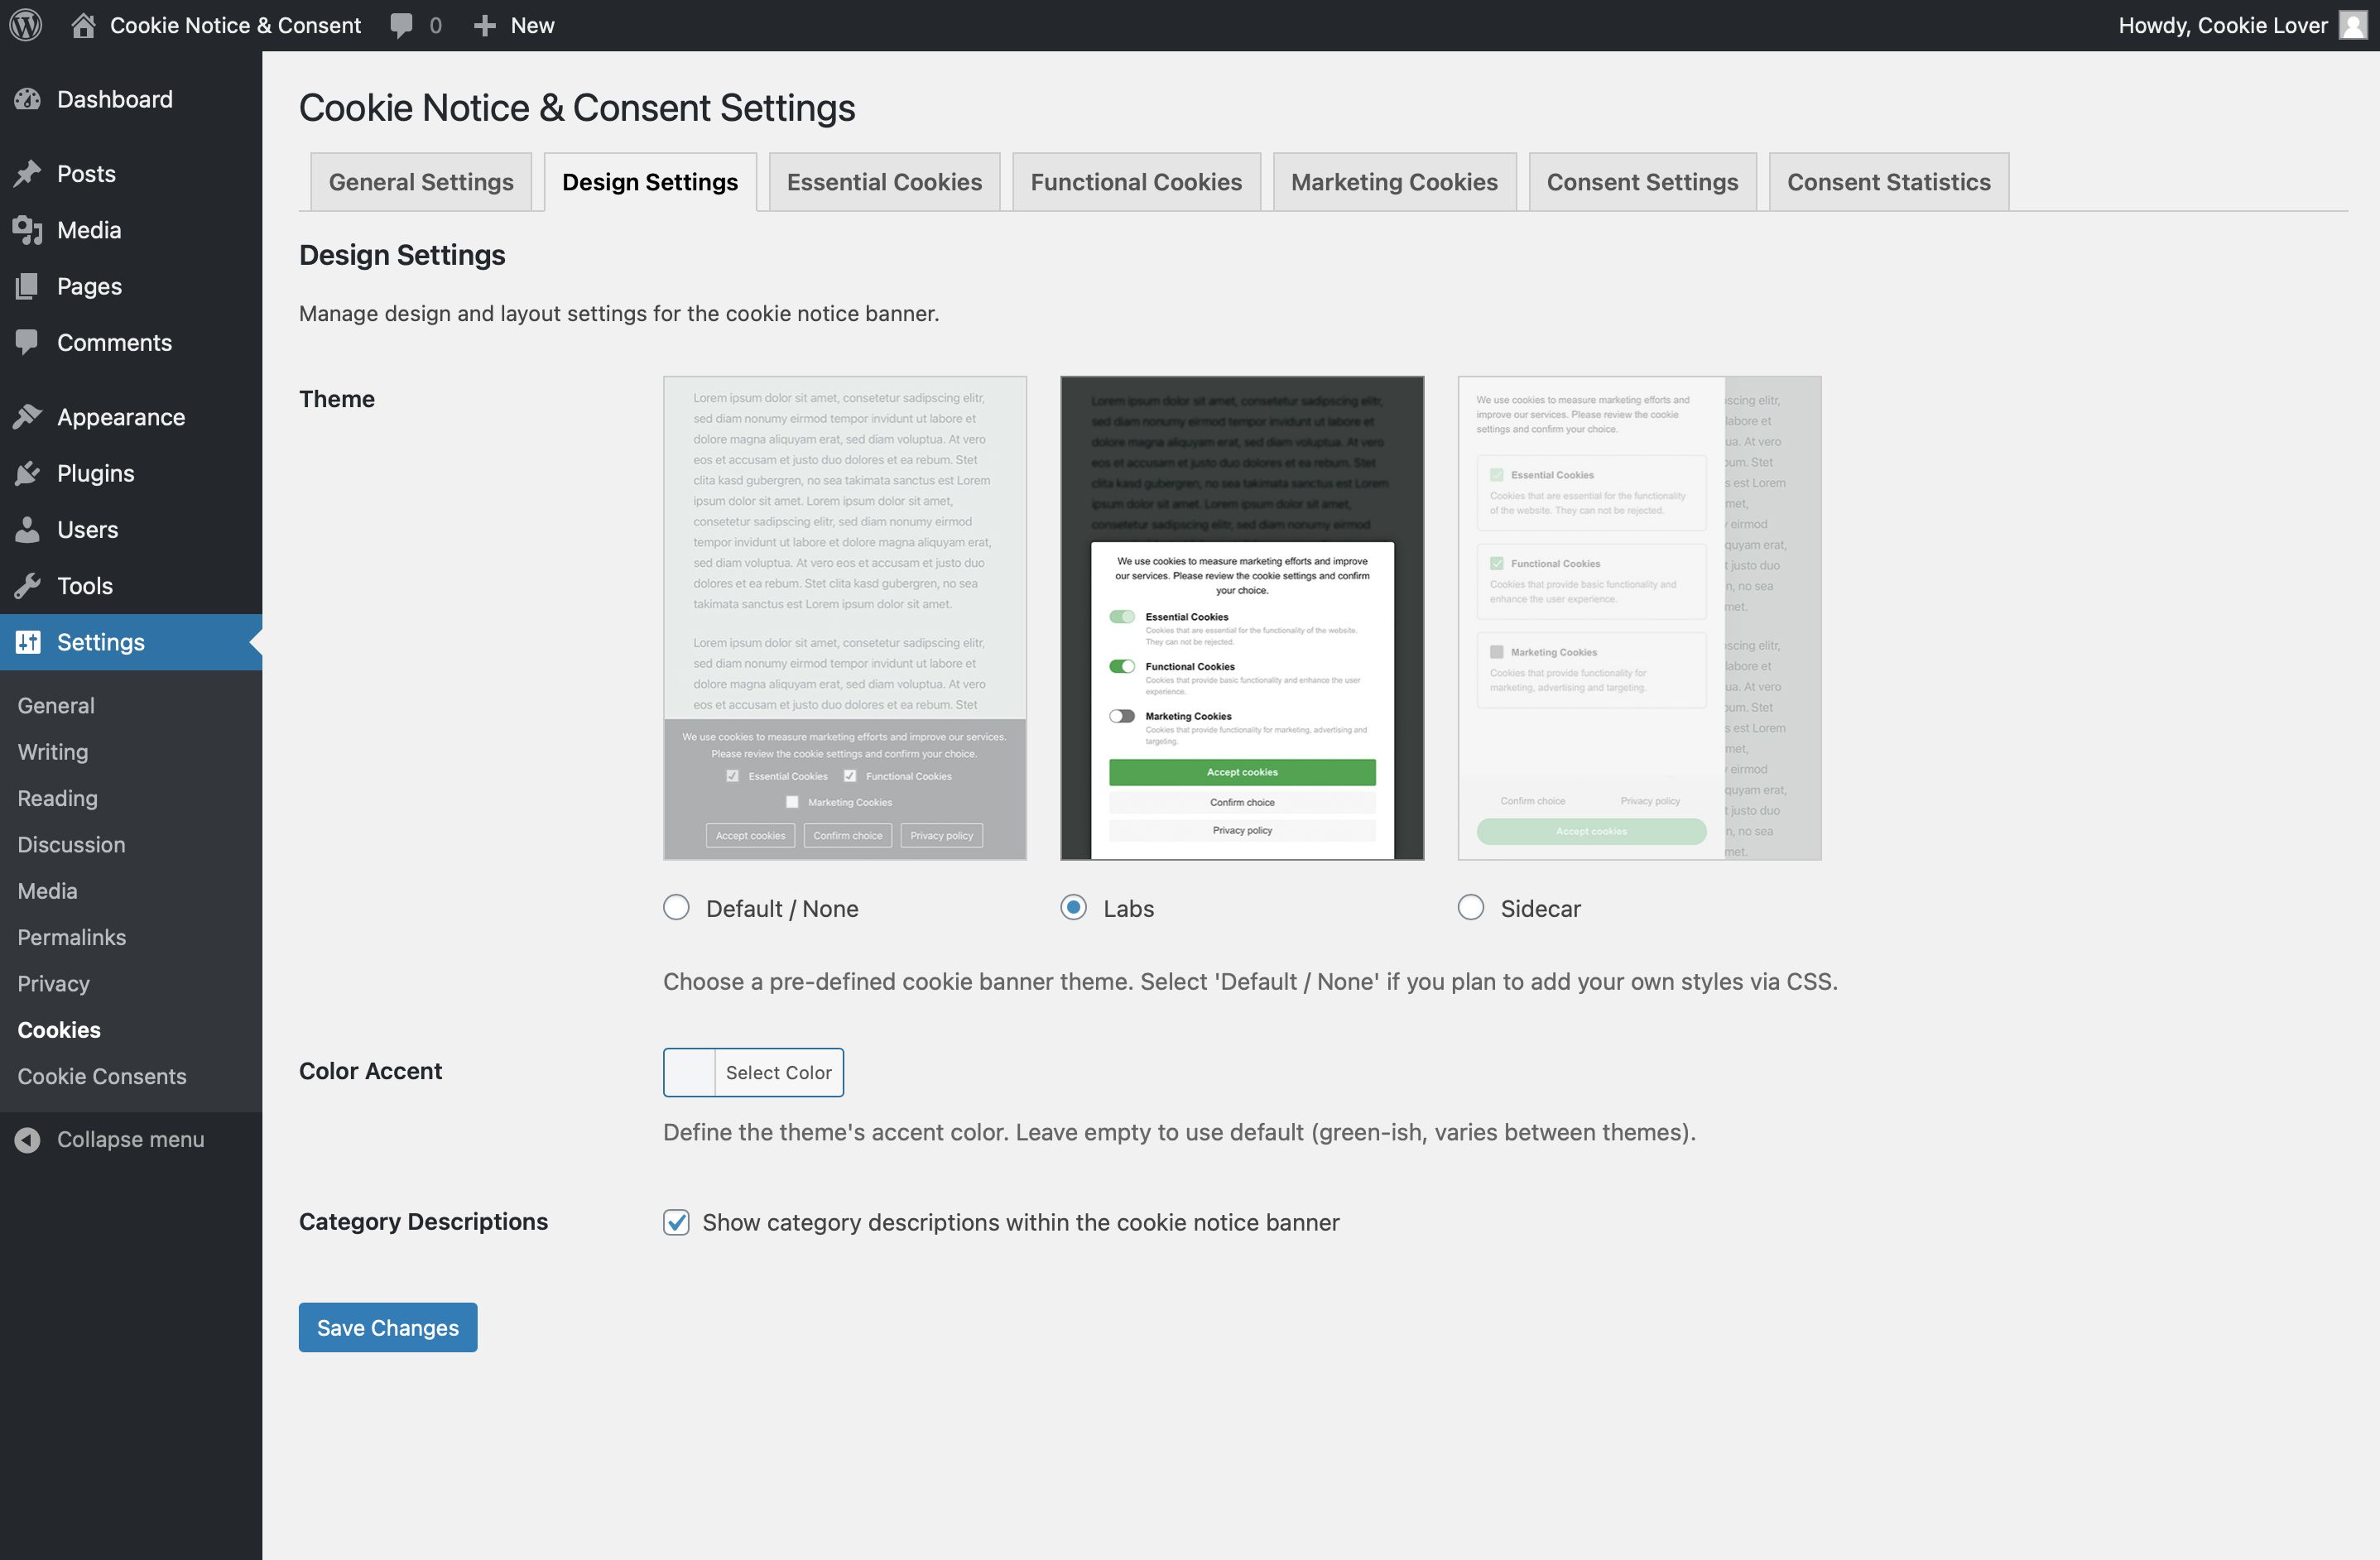The width and height of the screenshot is (2380, 1560).
Task: Open Cookie Notice & Consent site link
Action: coord(235,25)
